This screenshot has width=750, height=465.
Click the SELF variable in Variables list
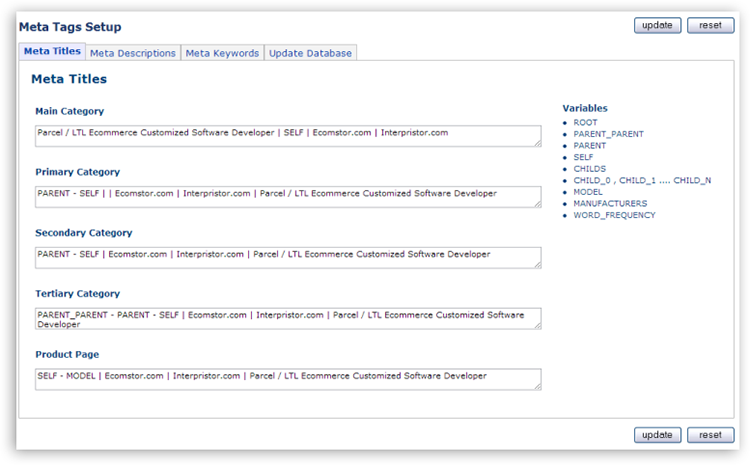(583, 157)
